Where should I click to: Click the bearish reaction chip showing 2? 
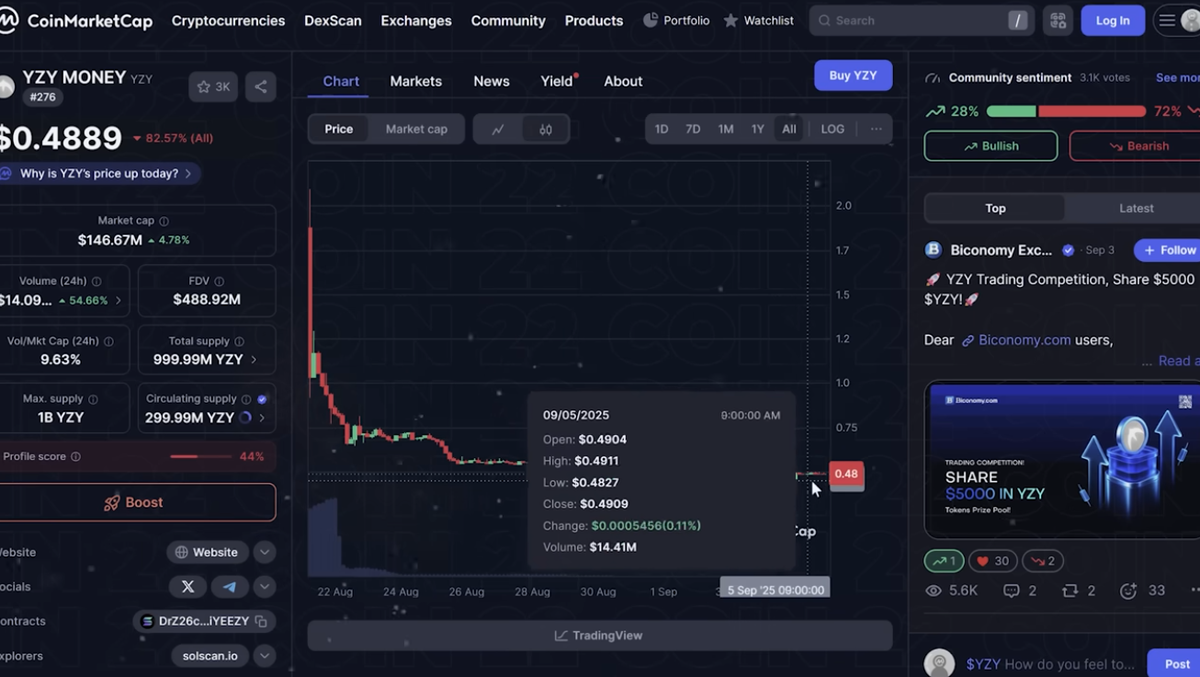(1042, 561)
